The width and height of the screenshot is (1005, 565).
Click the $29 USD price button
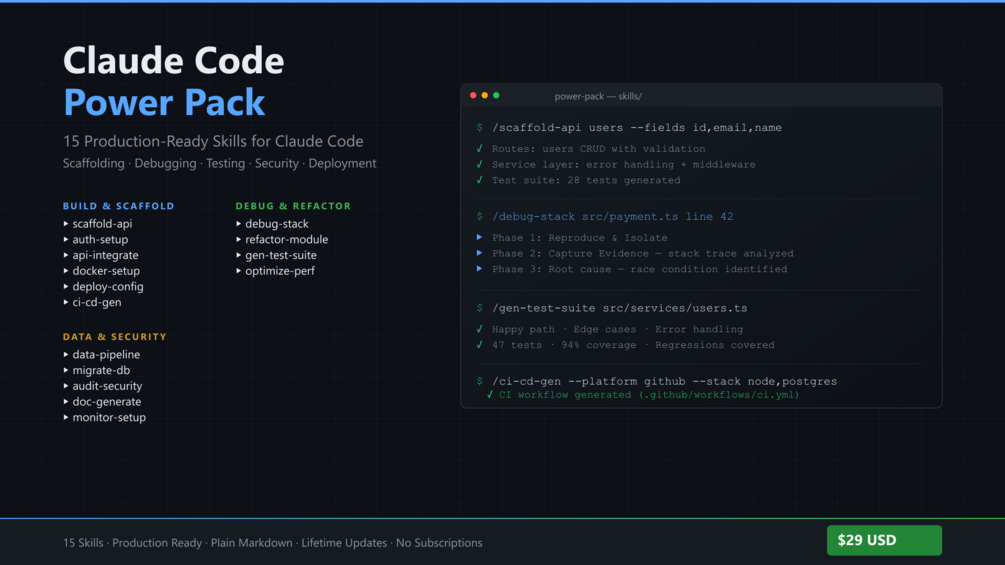coord(884,540)
